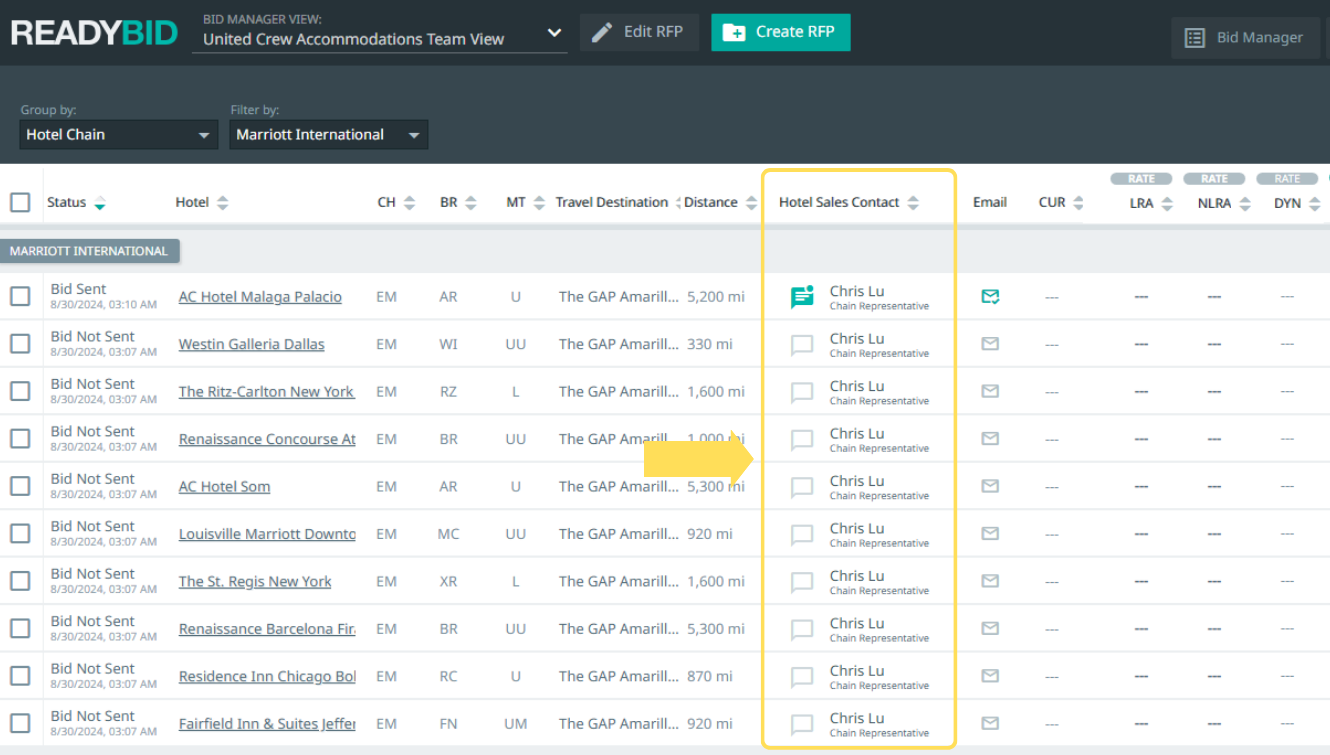Sort by CUR column arrows
Viewport: 1330px width, 755px height.
coord(1078,203)
